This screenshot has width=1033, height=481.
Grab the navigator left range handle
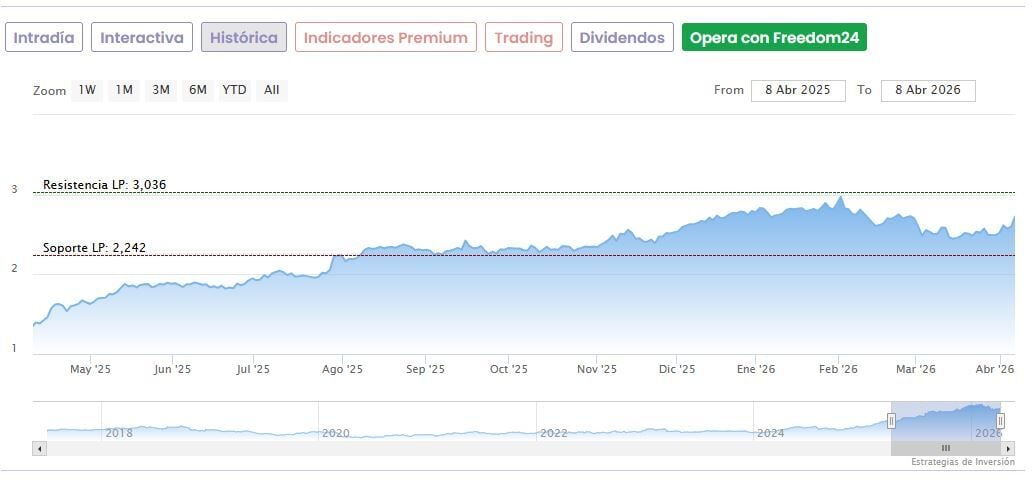(x=891, y=421)
